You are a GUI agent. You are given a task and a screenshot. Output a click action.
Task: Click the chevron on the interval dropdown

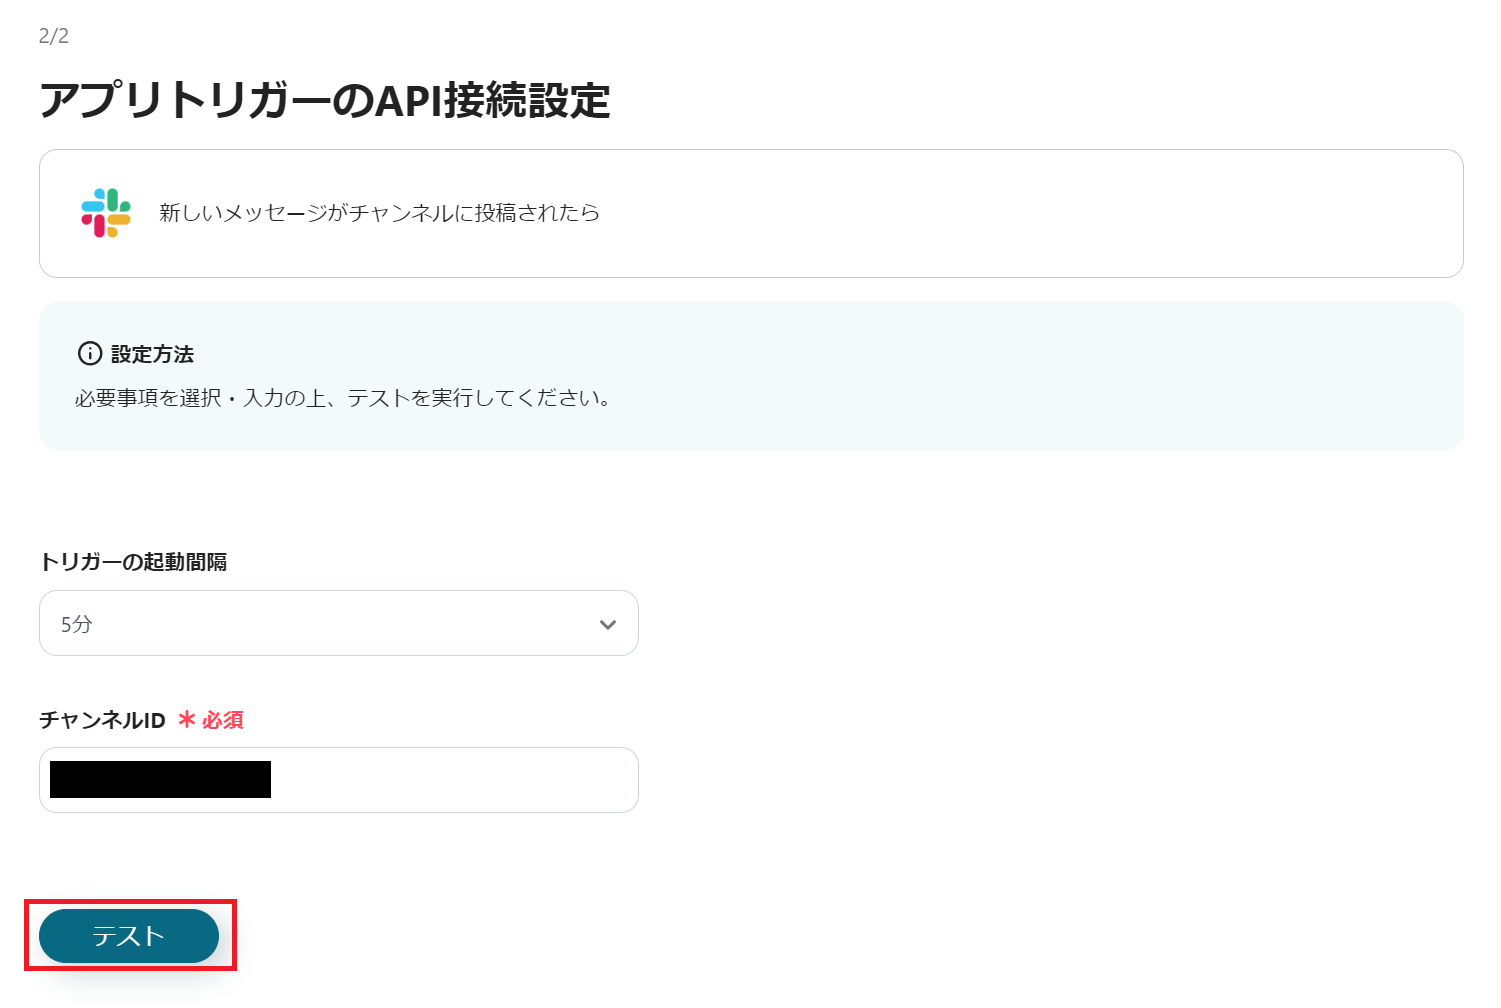pos(607,623)
